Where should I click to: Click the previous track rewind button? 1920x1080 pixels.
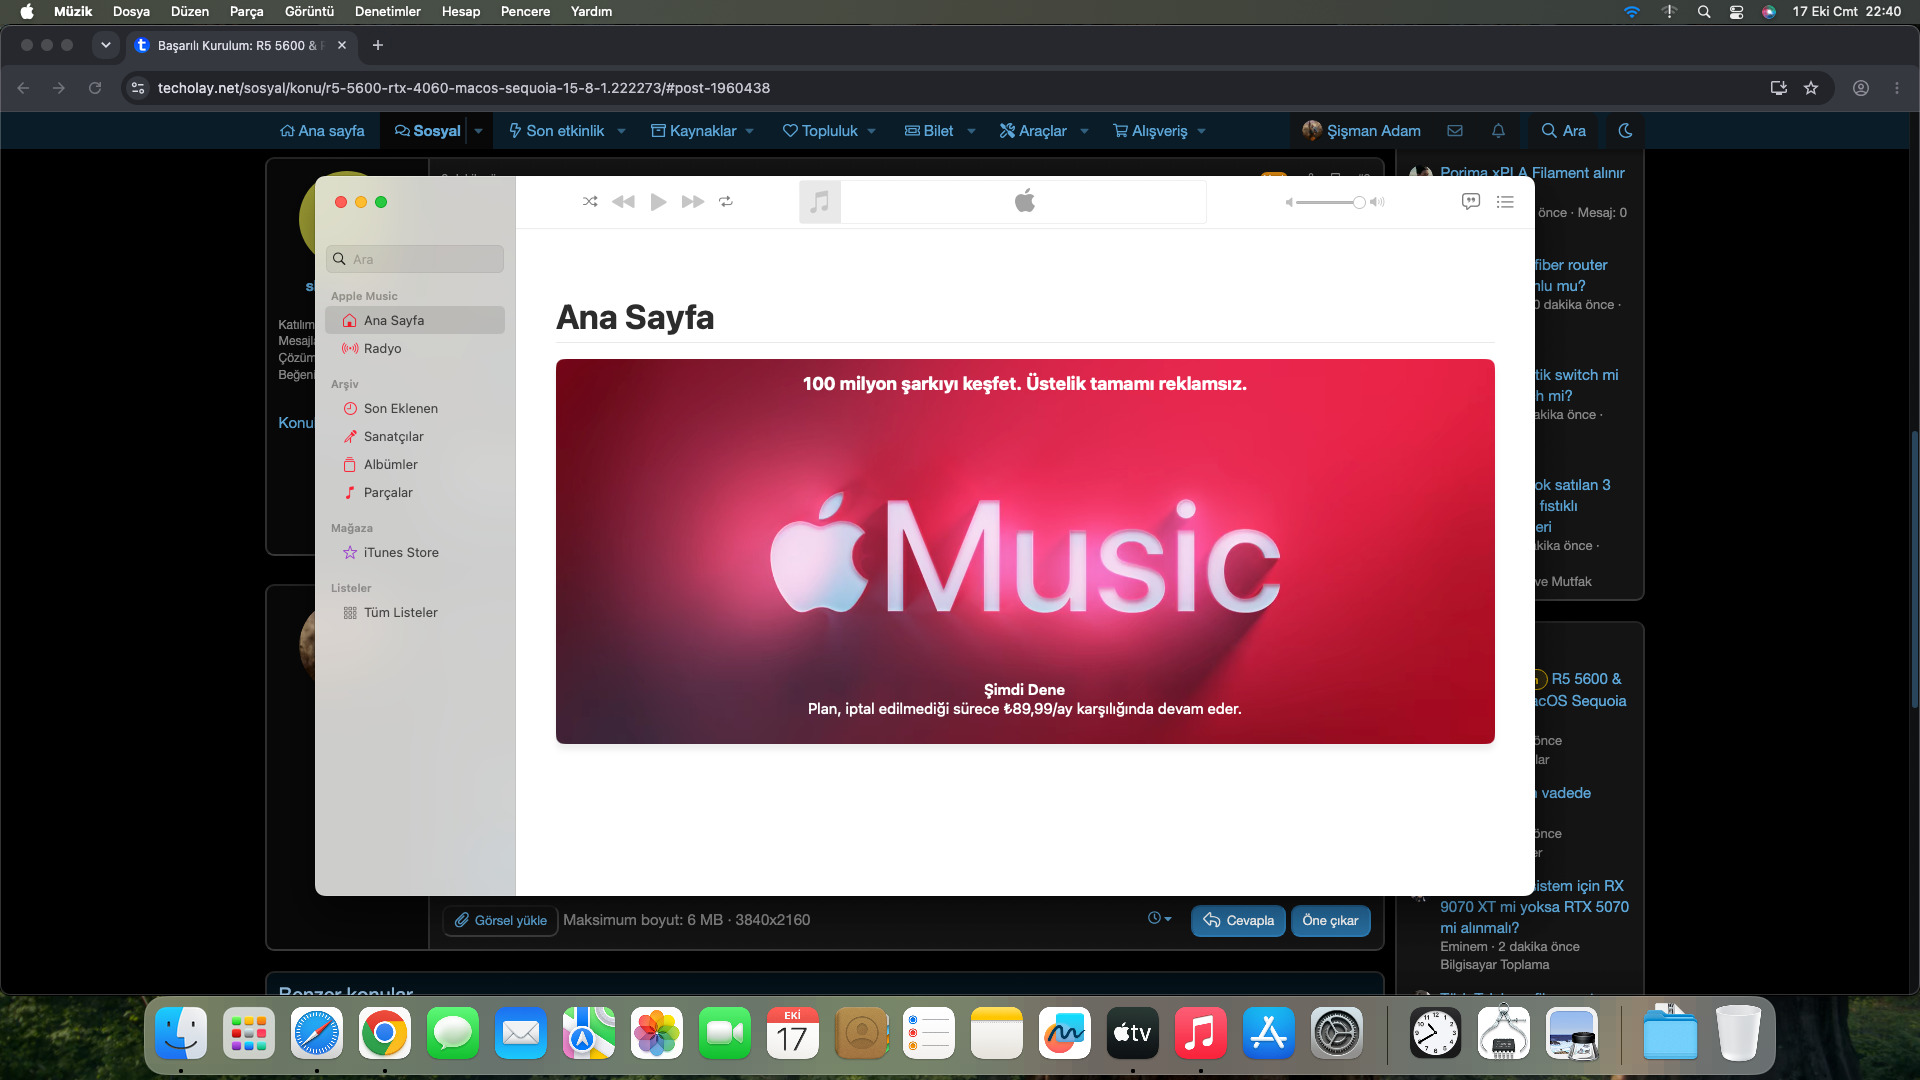[x=623, y=201]
